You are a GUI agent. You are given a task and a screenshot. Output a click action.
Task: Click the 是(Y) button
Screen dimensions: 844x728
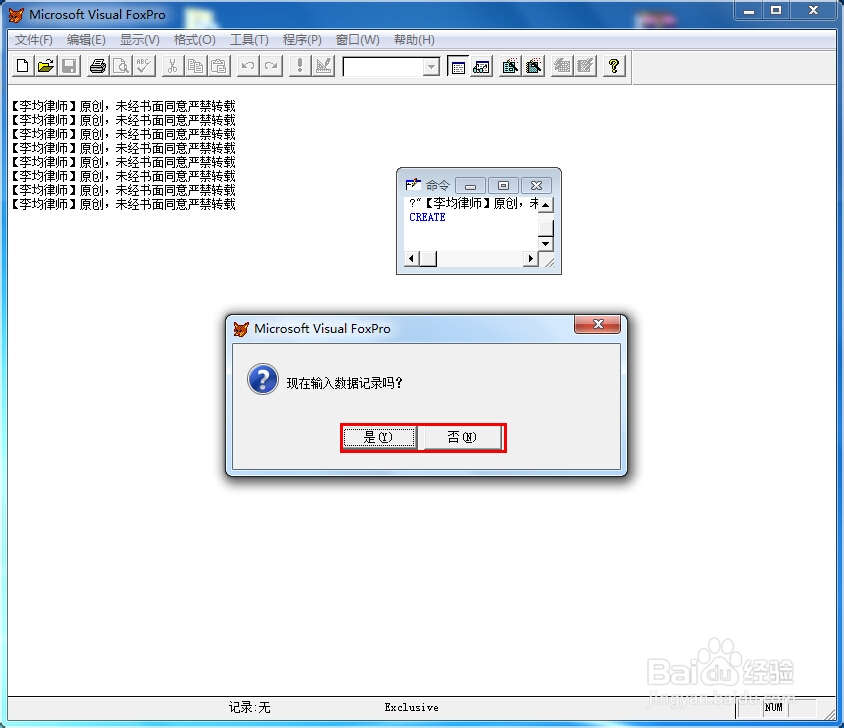click(379, 437)
